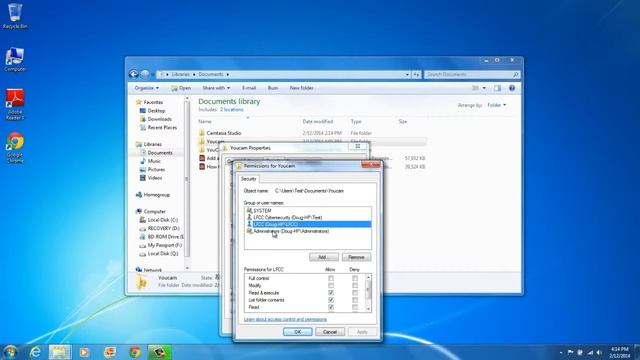
Task: Open access control and permissions link
Action: point(285,319)
